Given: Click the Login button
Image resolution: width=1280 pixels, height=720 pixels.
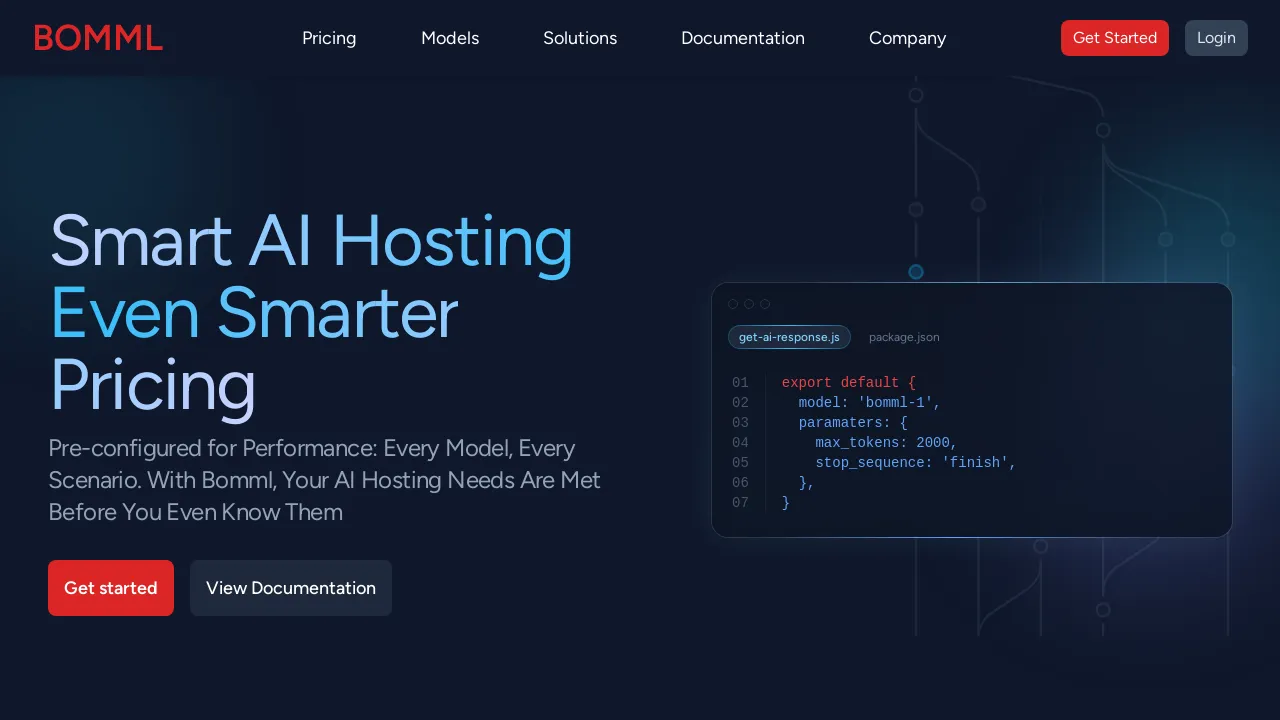Looking at the screenshot, I should click(x=1216, y=38).
